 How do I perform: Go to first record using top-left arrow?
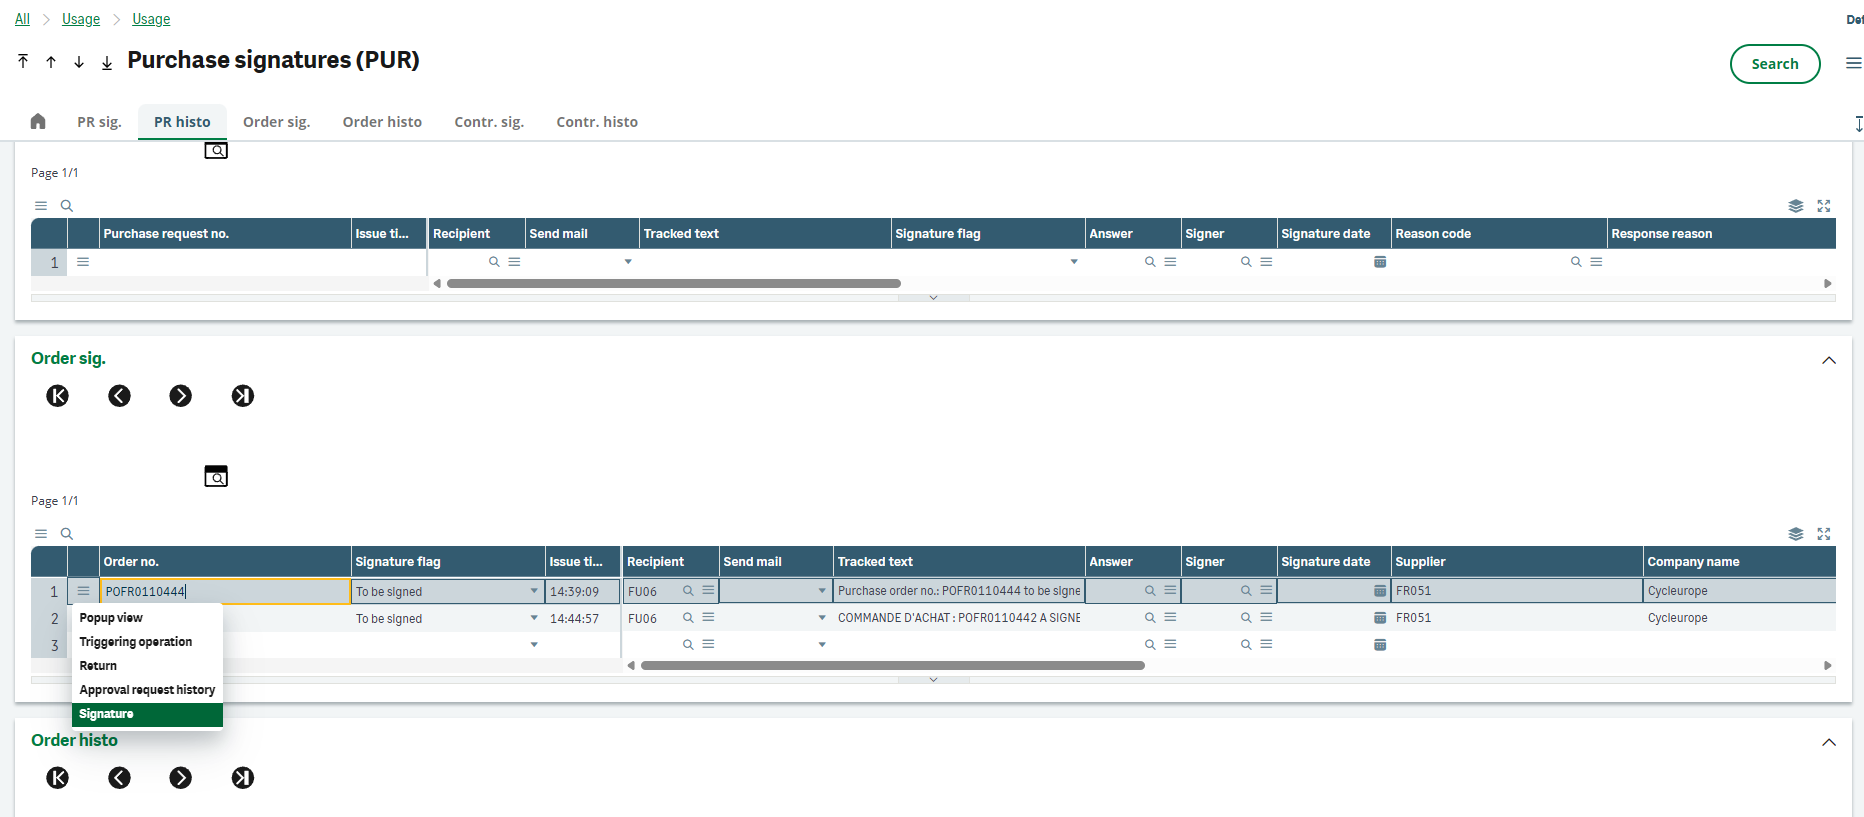pyautogui.click(x=23, y=62)
